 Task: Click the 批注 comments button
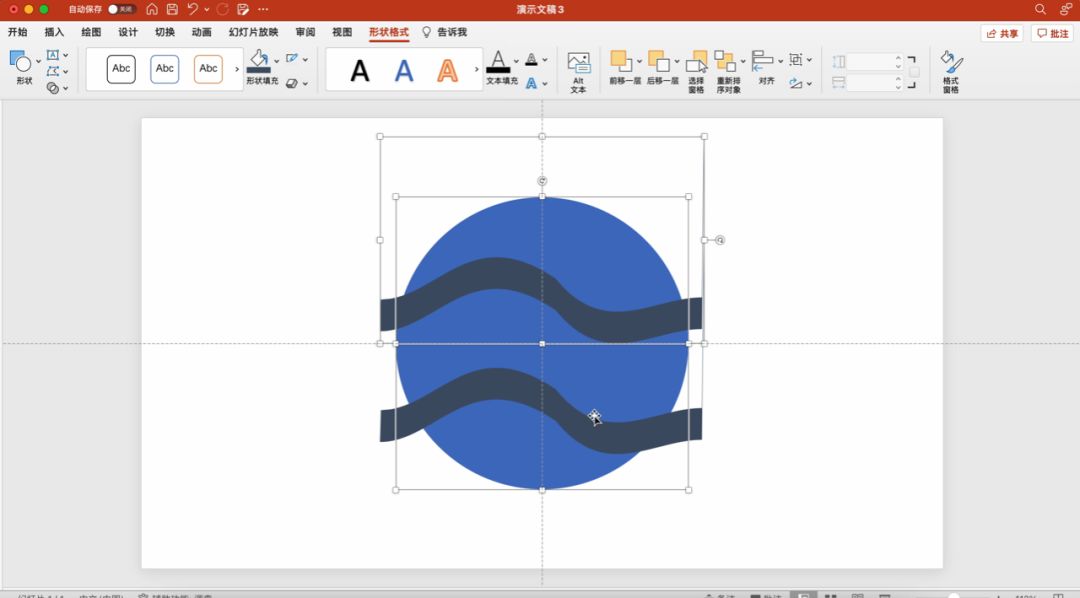tap(1052, 33)
